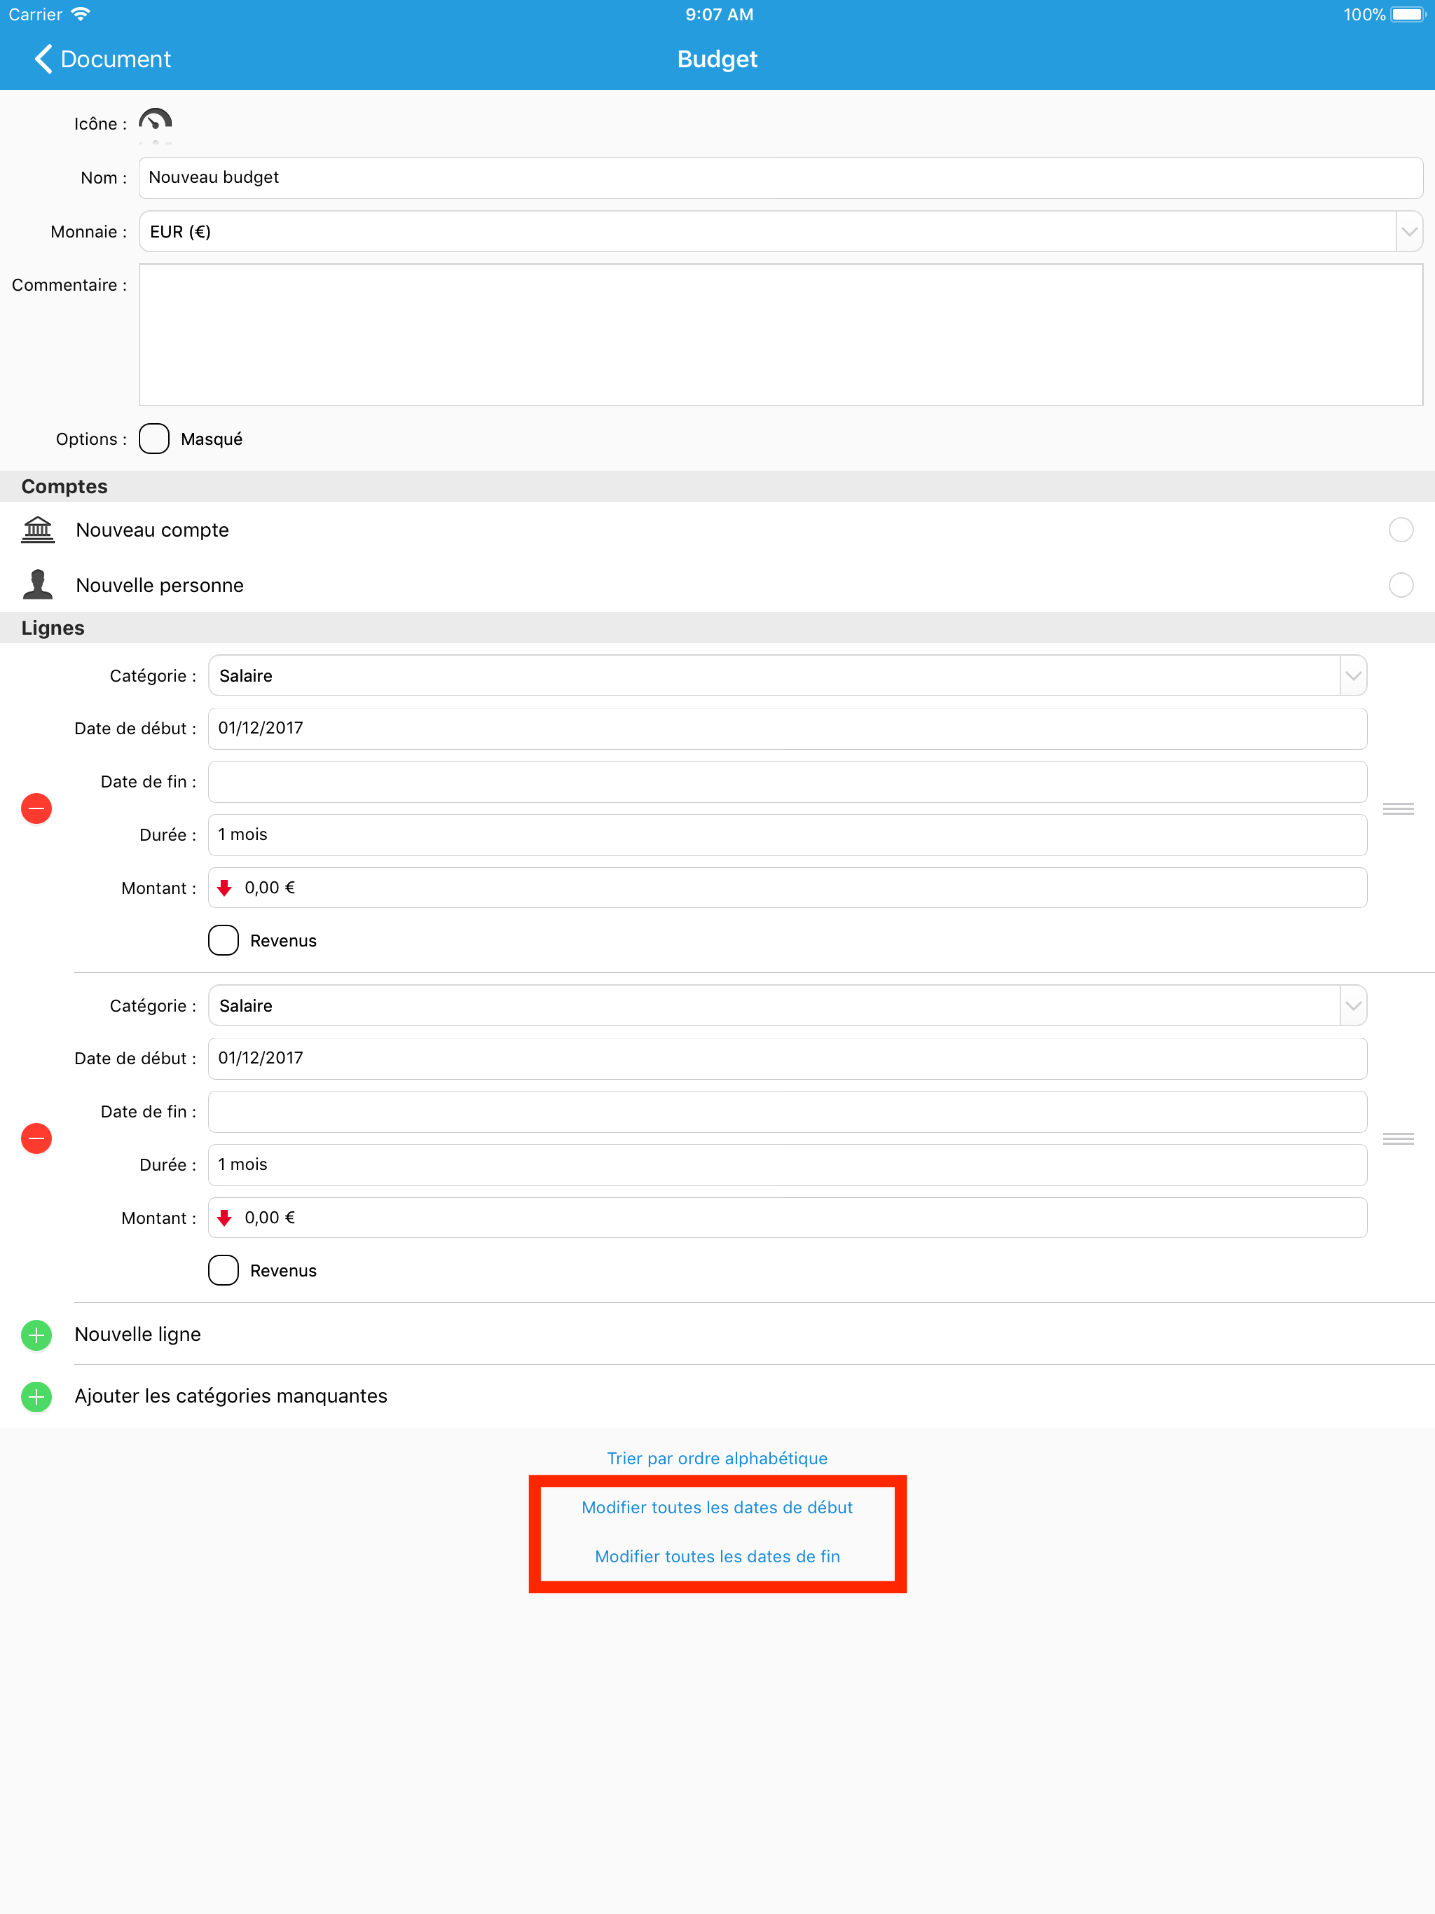
Task: Tap the first line's reorder handle
Action: pos(1397,808)
